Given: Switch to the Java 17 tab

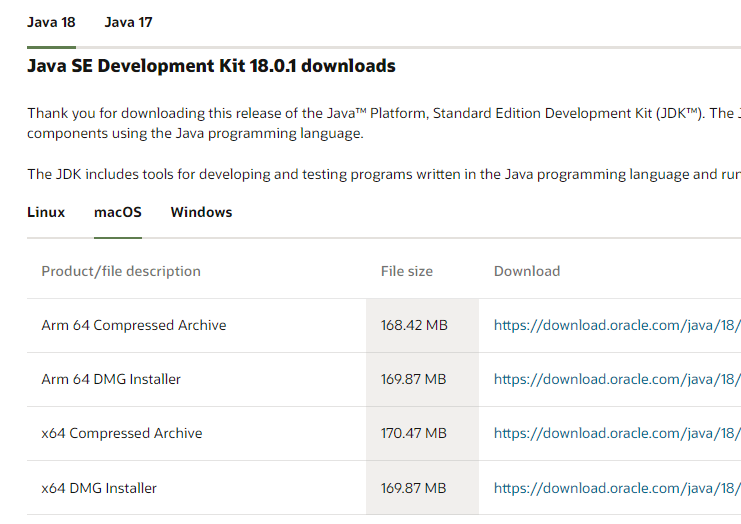Looking at the screenshot, I should (128, 22).
